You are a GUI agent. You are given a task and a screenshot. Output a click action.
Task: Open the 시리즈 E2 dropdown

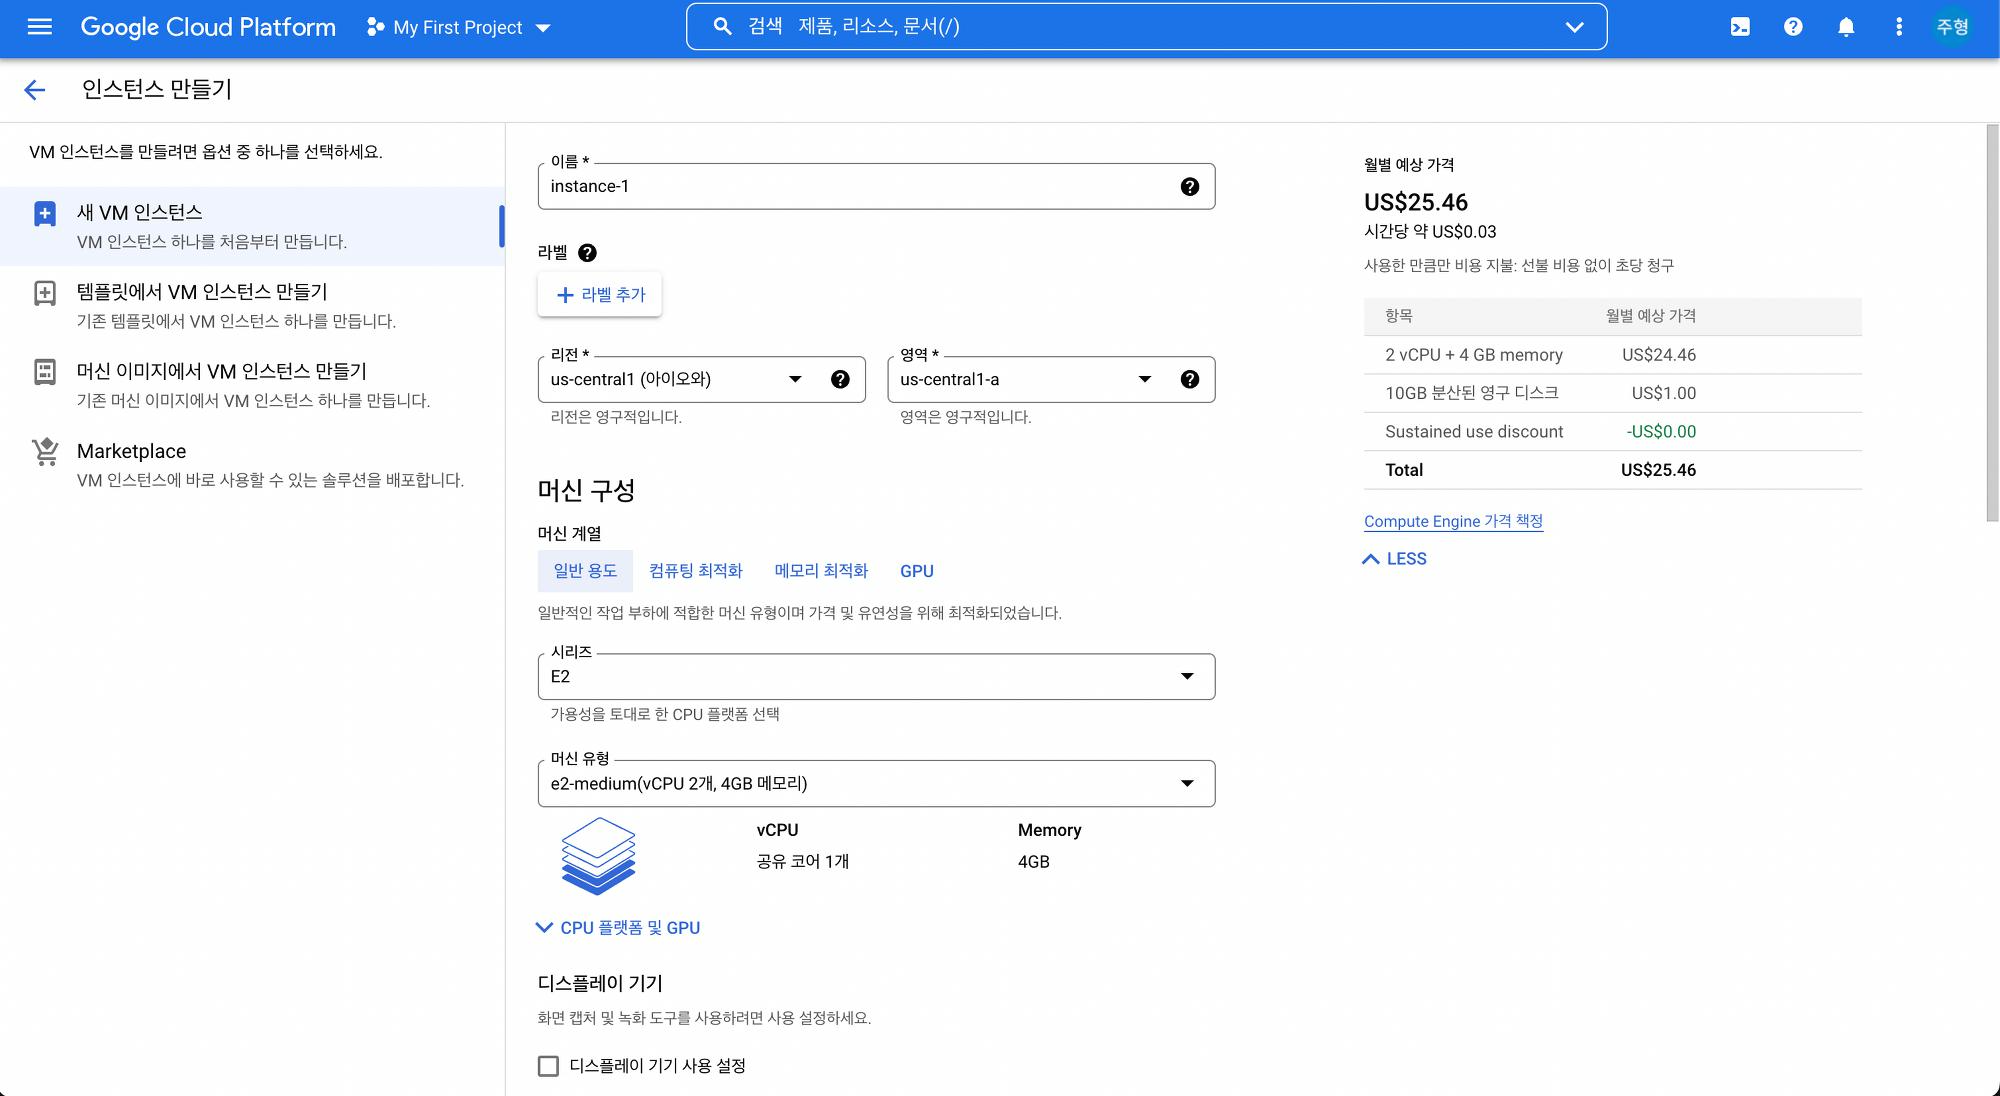[875, 677]
